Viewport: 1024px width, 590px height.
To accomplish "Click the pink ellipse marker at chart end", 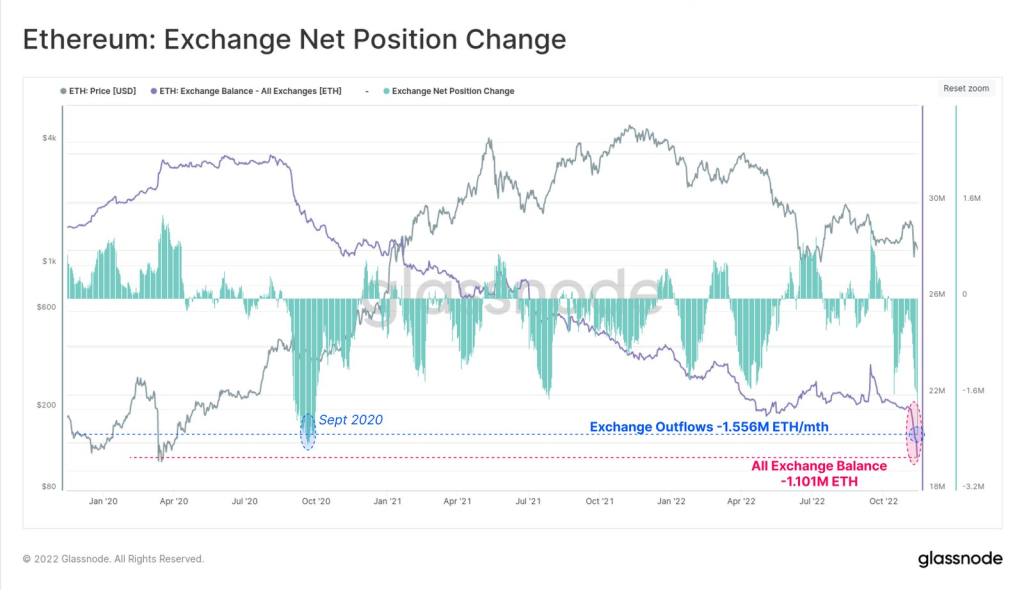I will (x=914, y=433).
